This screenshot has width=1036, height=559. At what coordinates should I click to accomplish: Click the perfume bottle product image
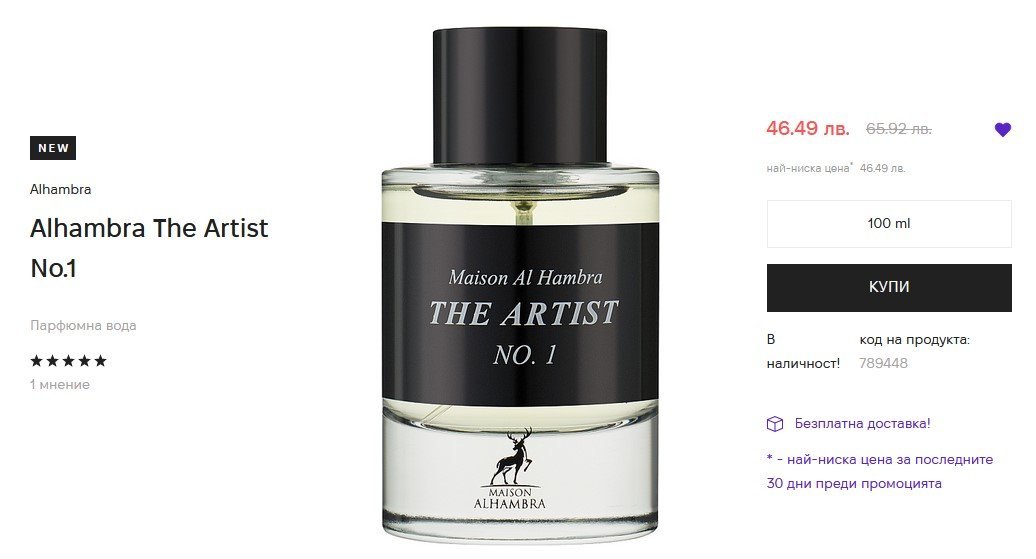tap(520, 284)
